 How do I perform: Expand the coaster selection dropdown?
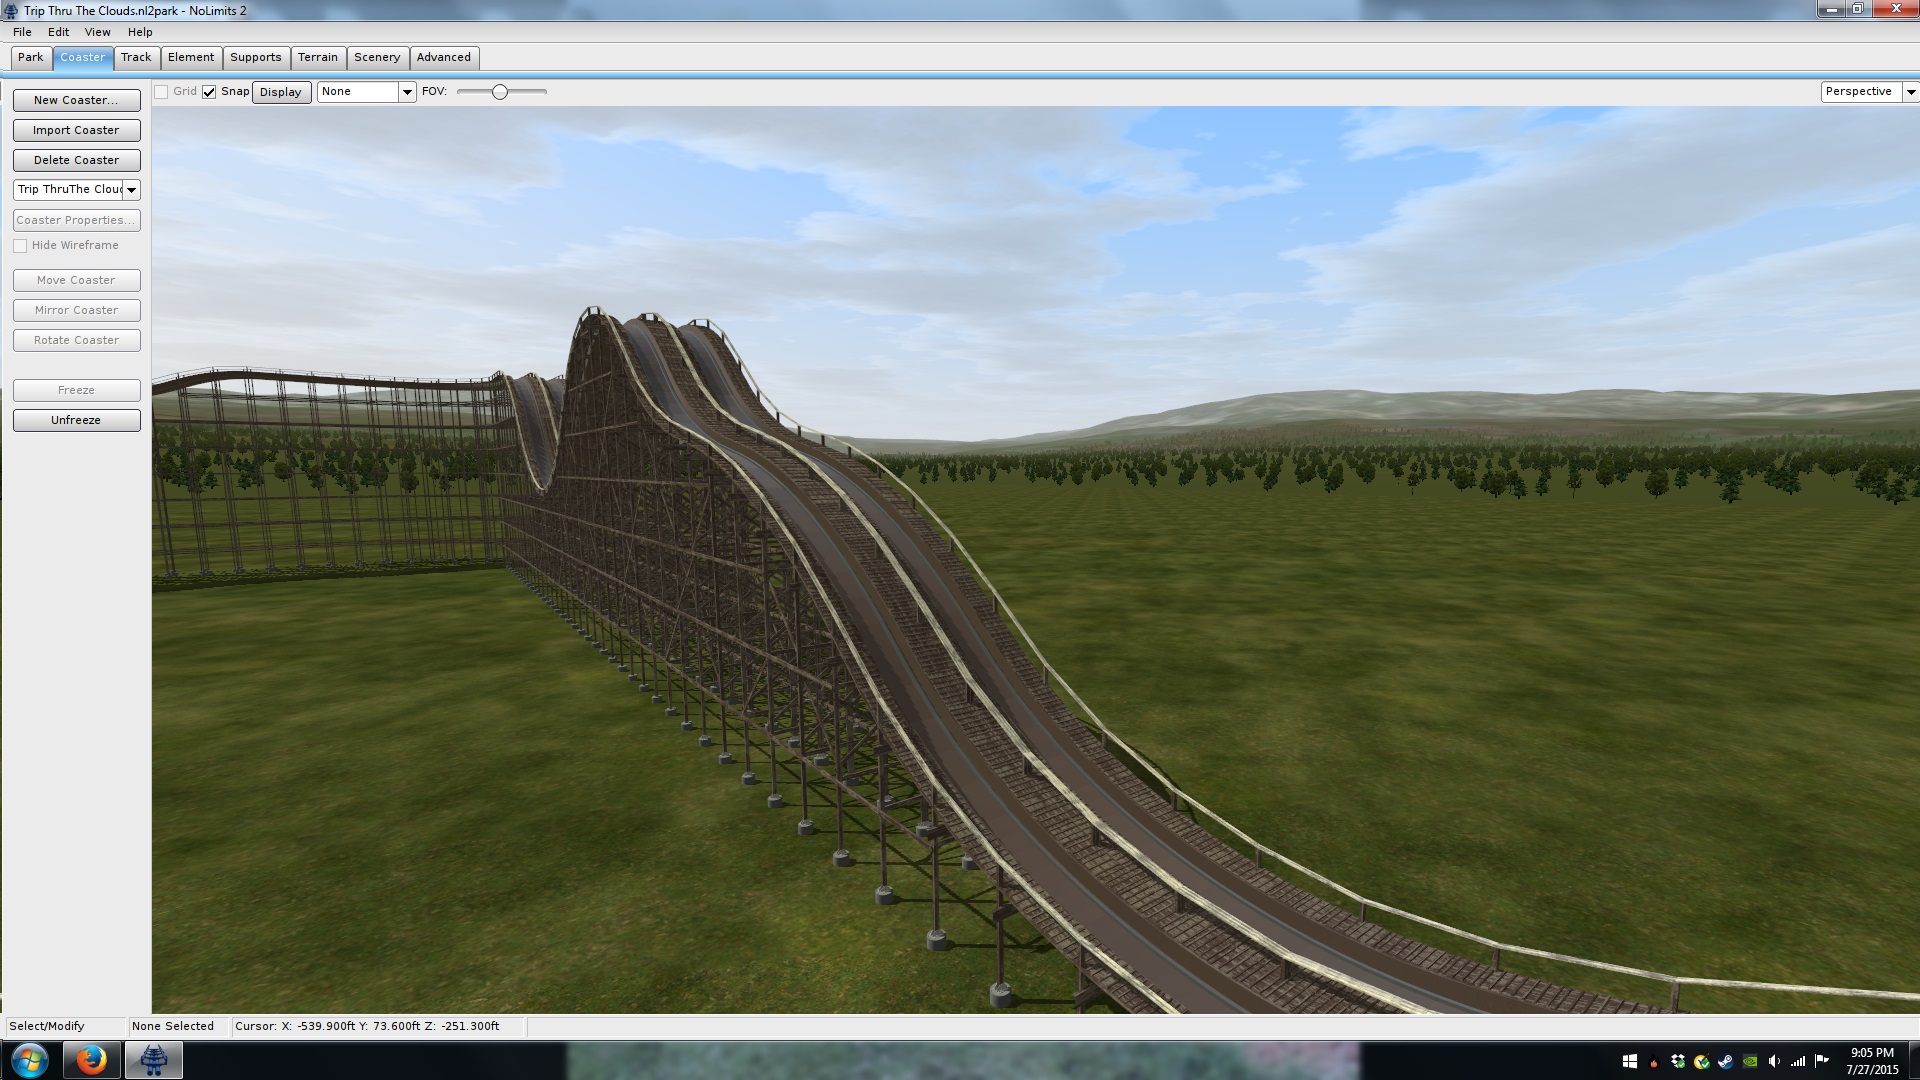131,190
